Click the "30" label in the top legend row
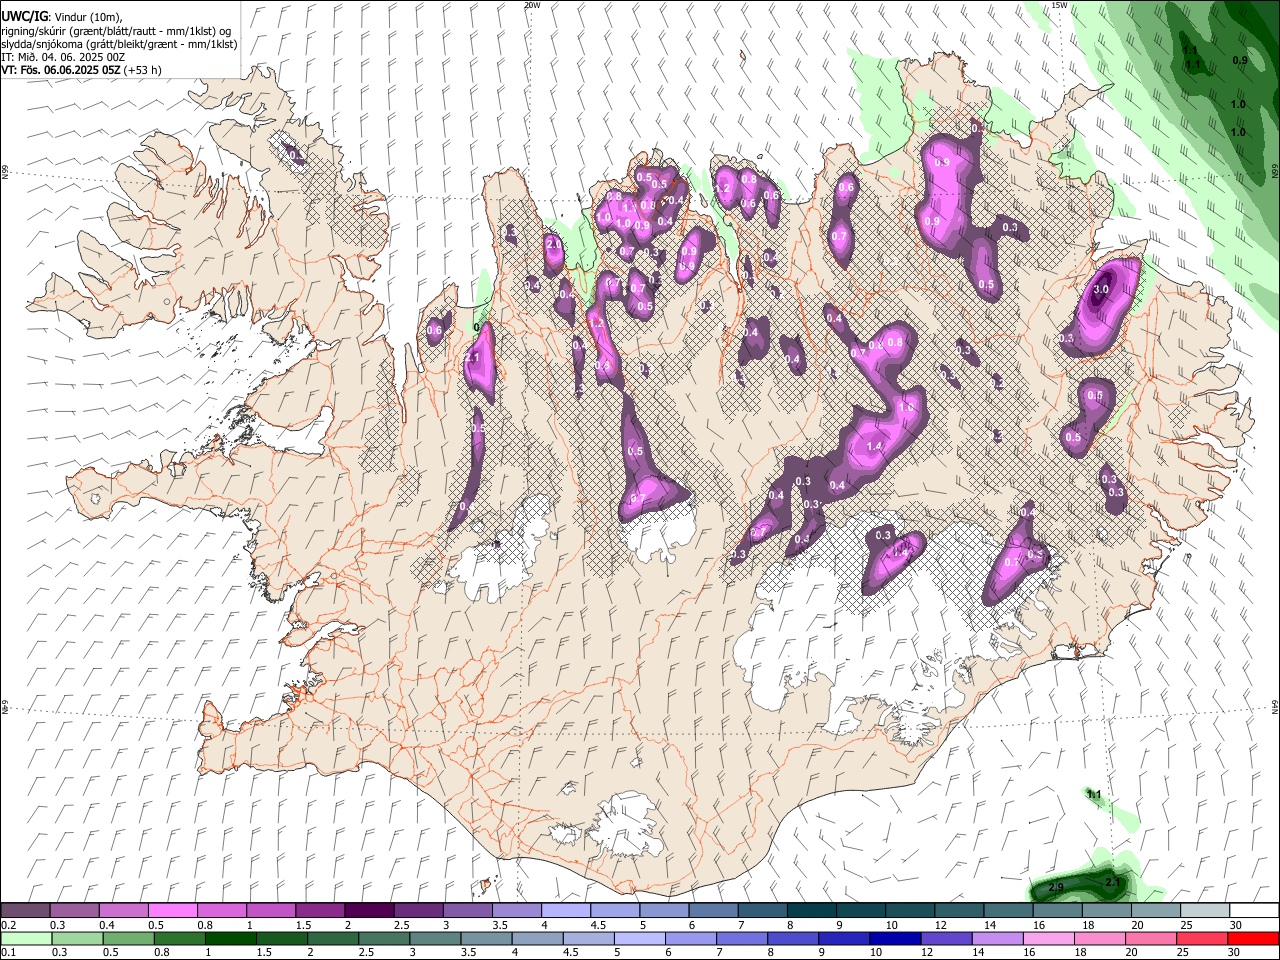This screenshot has width=1280, height=960. coord(1236,925)
